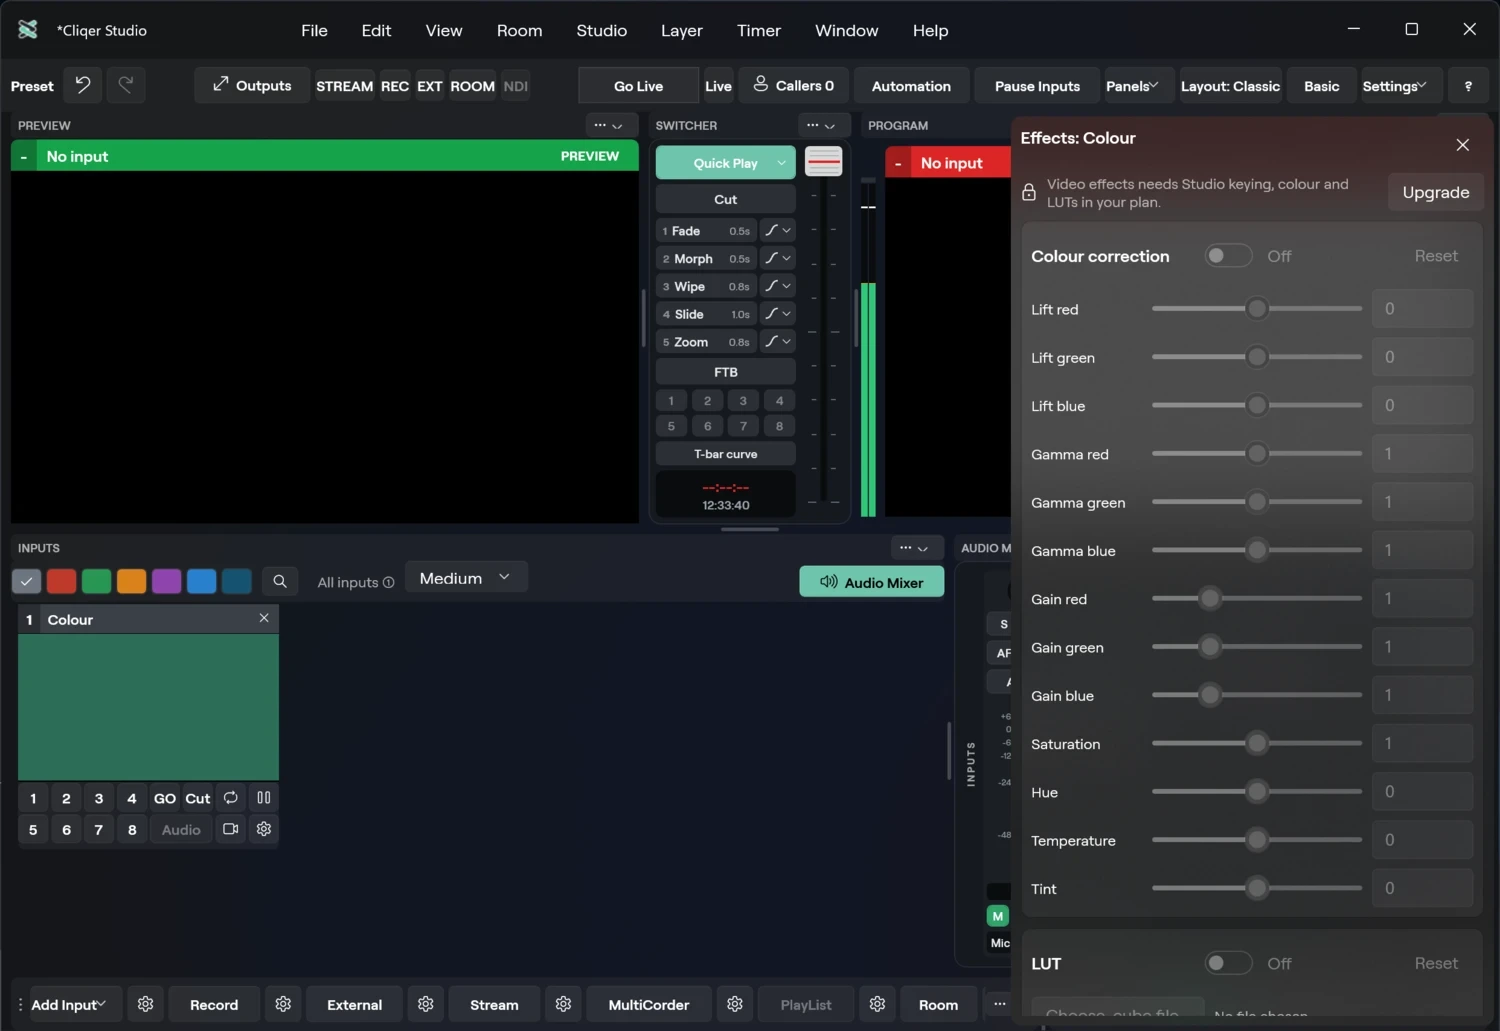This screenshot has width=1500, height=1031.
Task: Open Colour input settings gear
Action: click(264, 829)
